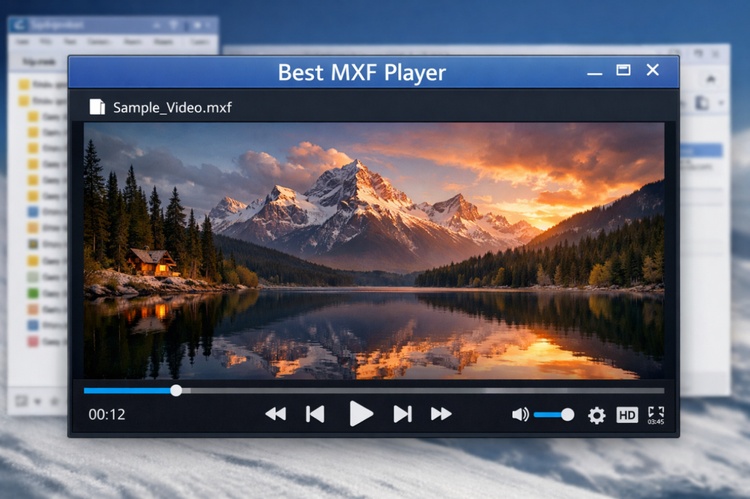Rewind the video
This screenshot has height=499, width=750.
tap(276, 414)
